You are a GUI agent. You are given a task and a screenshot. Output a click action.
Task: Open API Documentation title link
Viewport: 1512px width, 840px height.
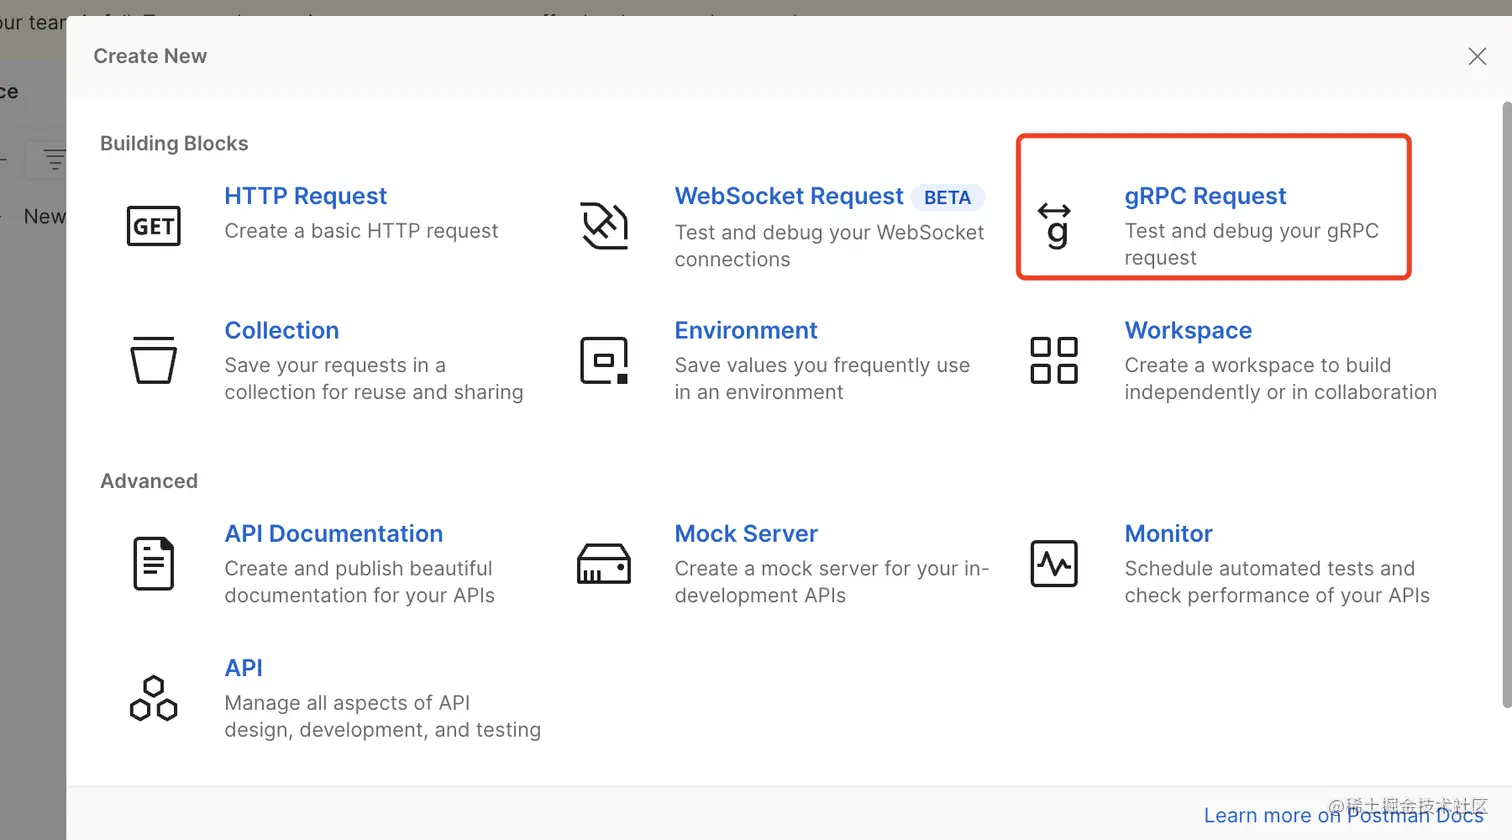click(x=333, y=533)
